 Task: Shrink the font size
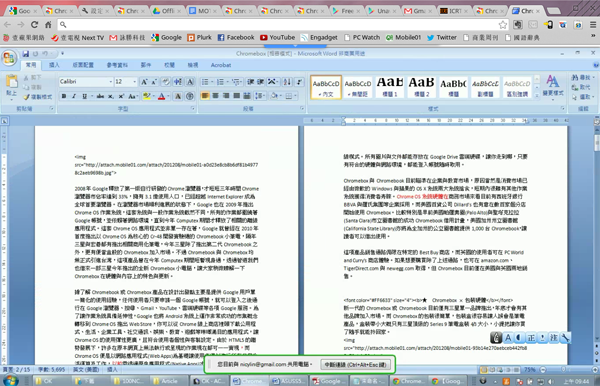point(154,81)
